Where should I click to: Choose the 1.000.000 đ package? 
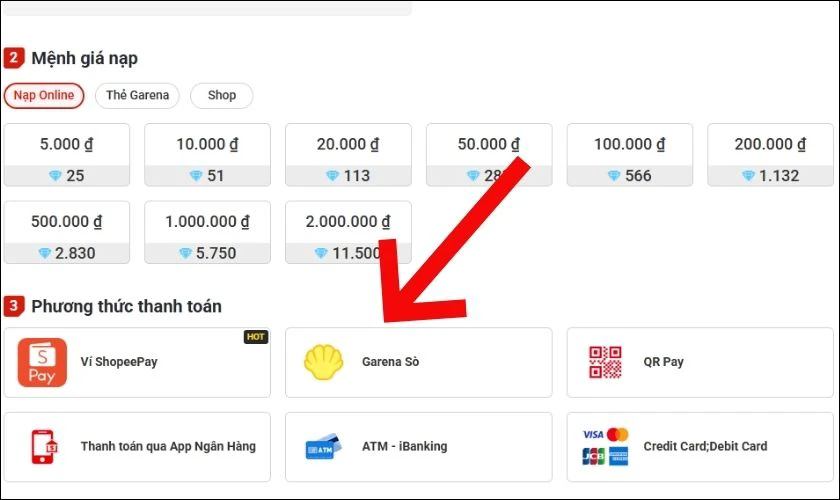207,222
